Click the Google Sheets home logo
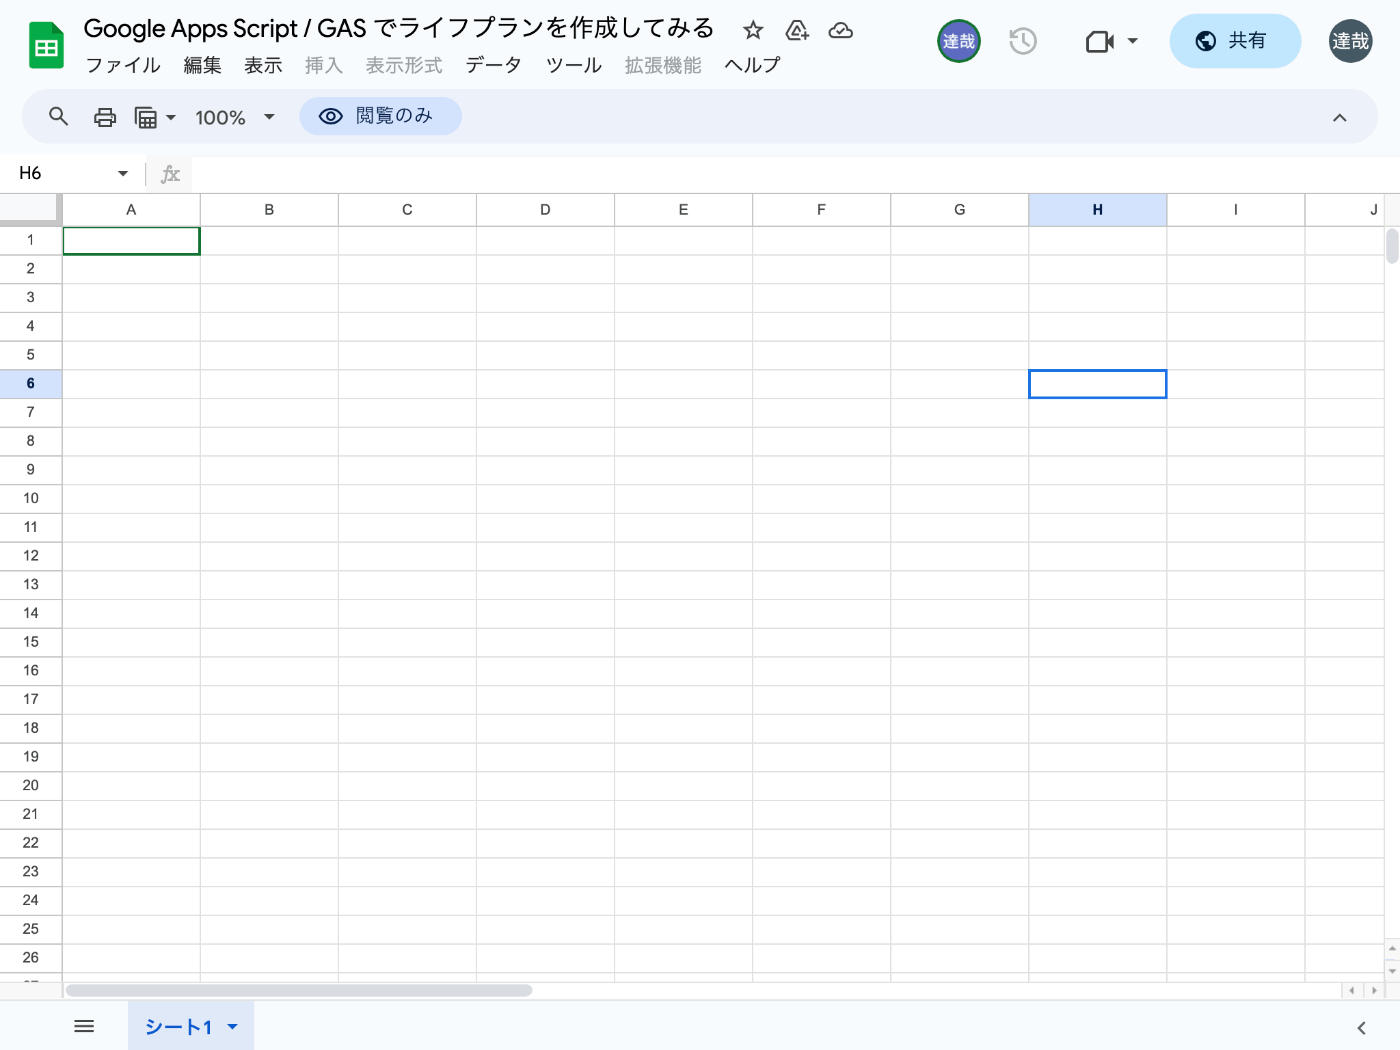 (x=46, y=45)
